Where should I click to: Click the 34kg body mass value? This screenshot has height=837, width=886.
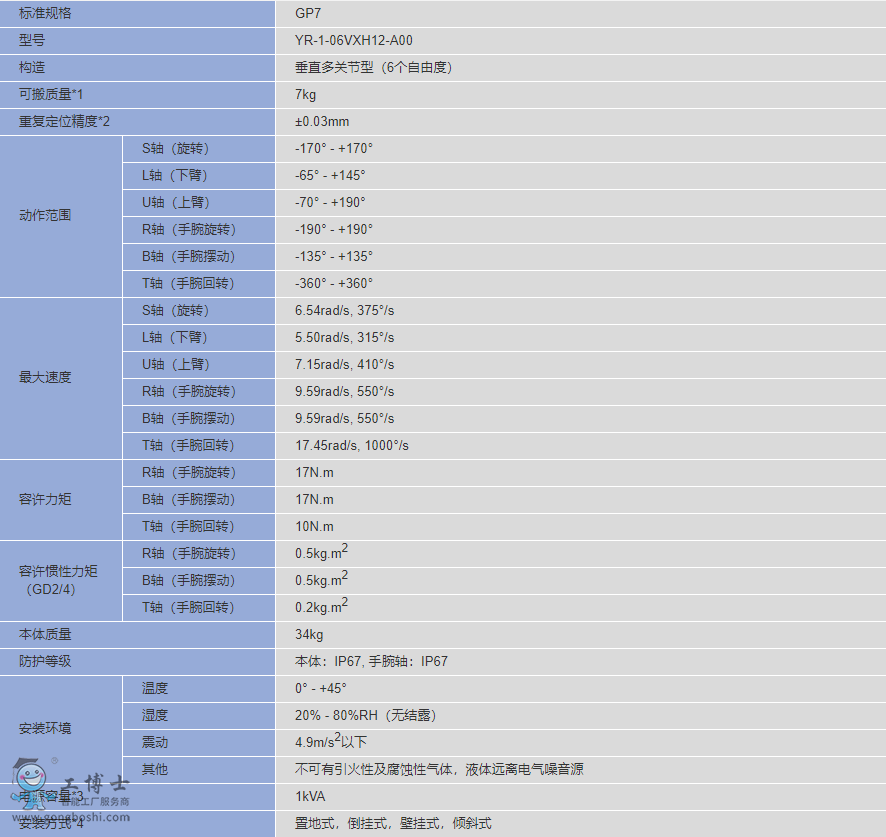309,635
